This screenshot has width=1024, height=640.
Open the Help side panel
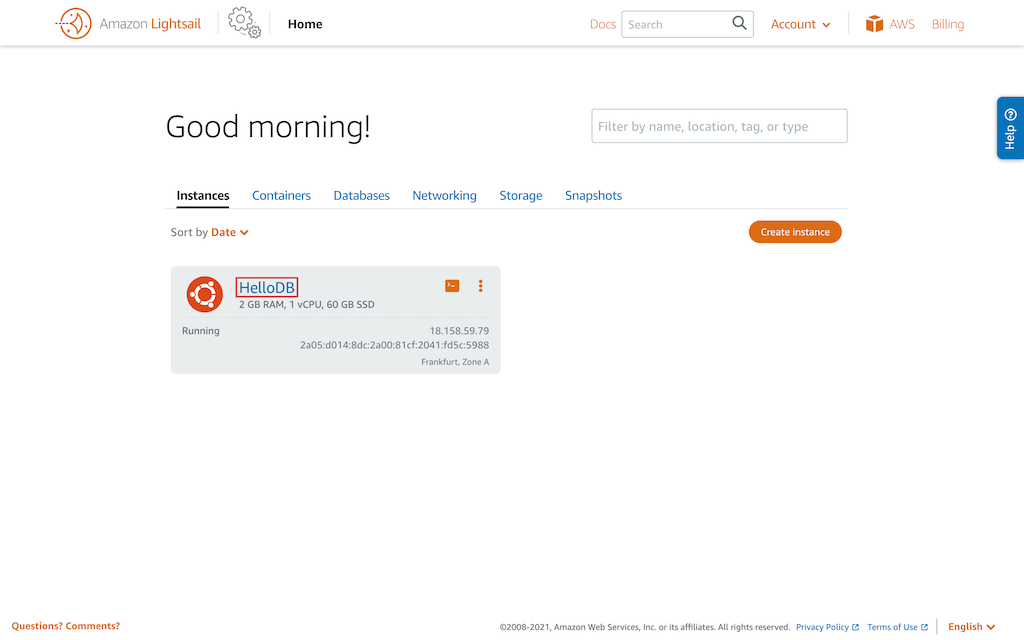point(1010,128)
